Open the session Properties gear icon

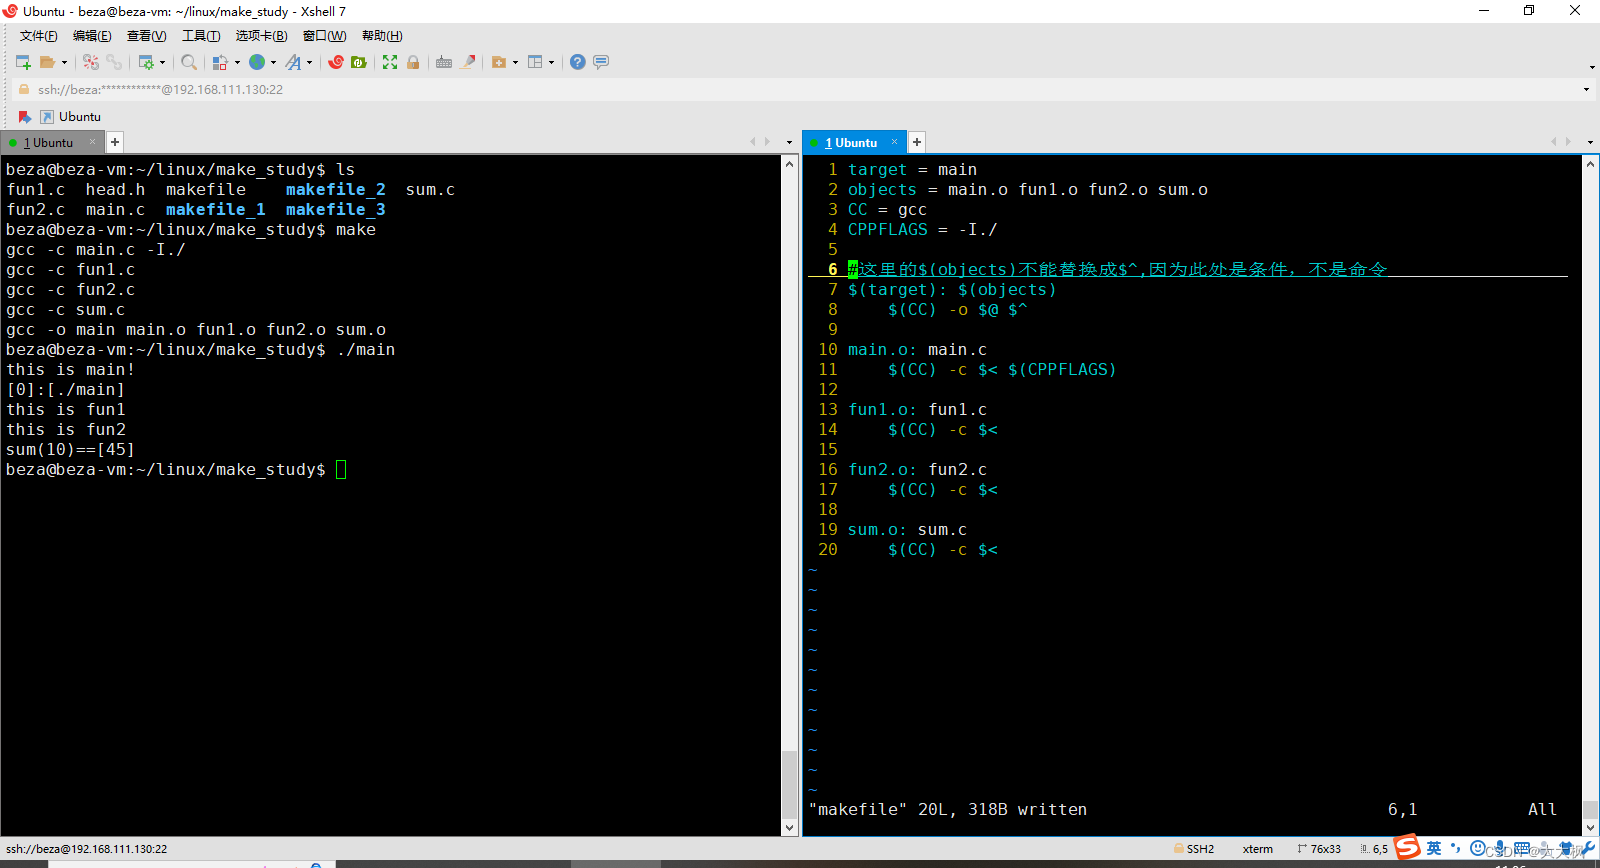(146, 62)
